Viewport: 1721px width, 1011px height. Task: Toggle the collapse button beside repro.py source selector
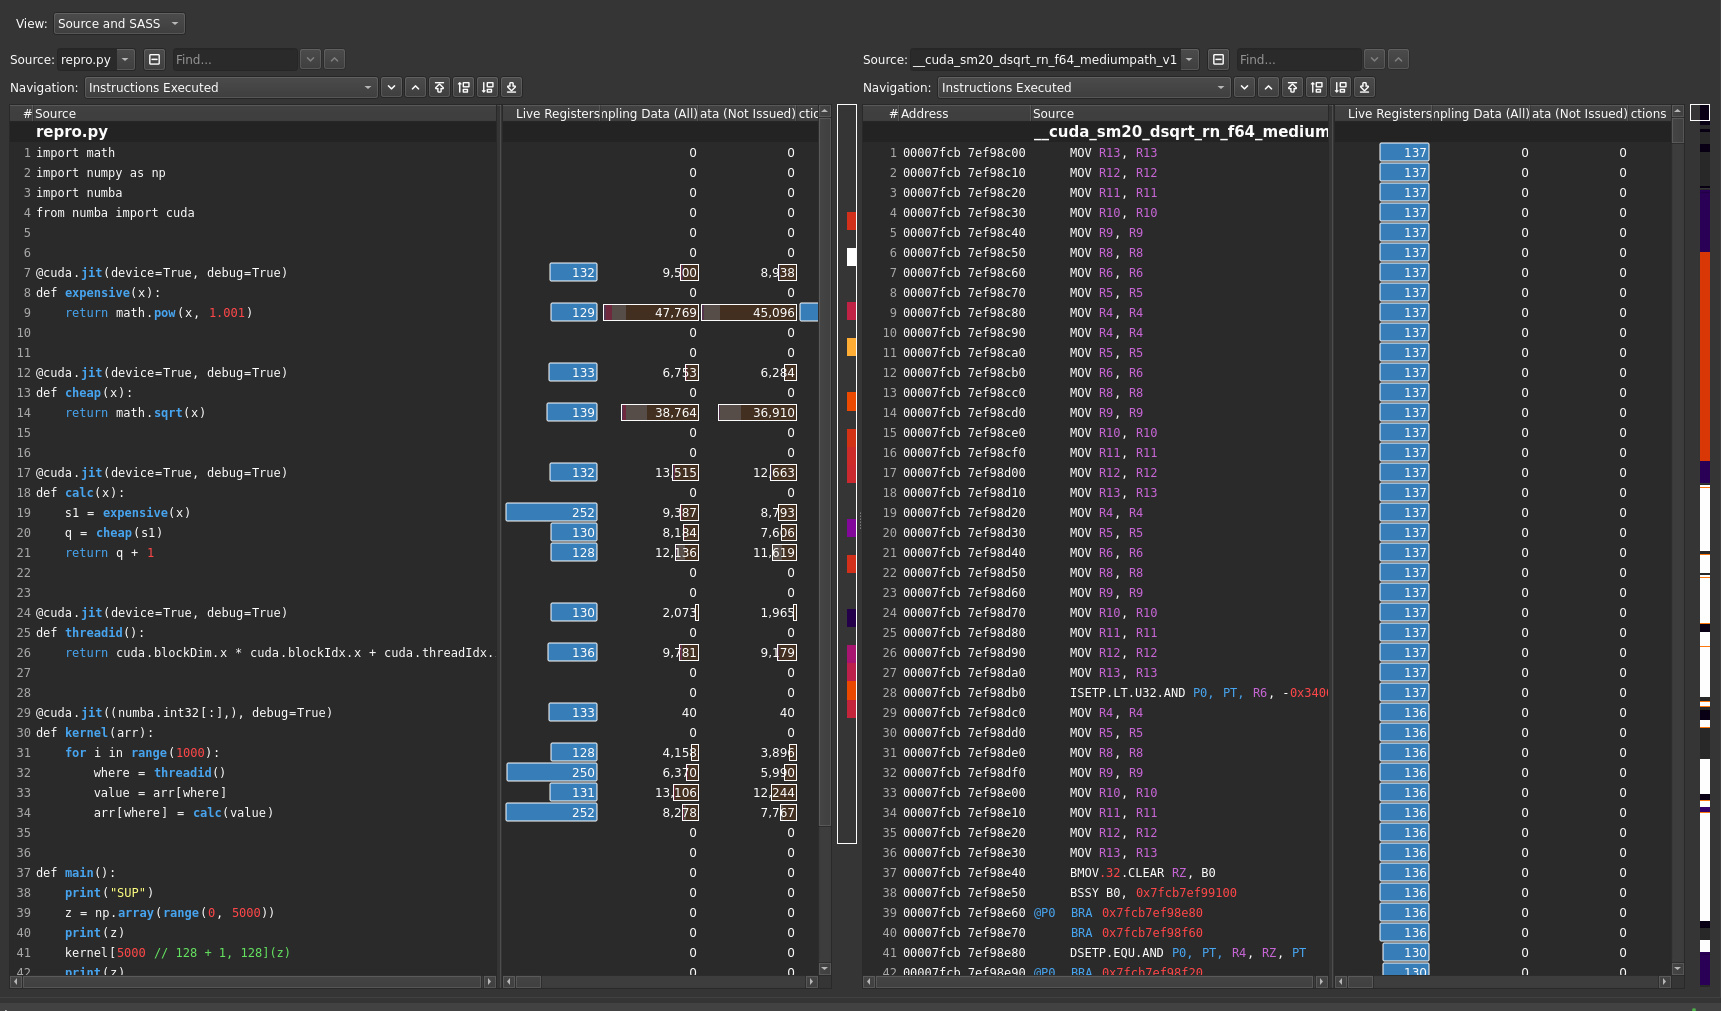(154, 59)
